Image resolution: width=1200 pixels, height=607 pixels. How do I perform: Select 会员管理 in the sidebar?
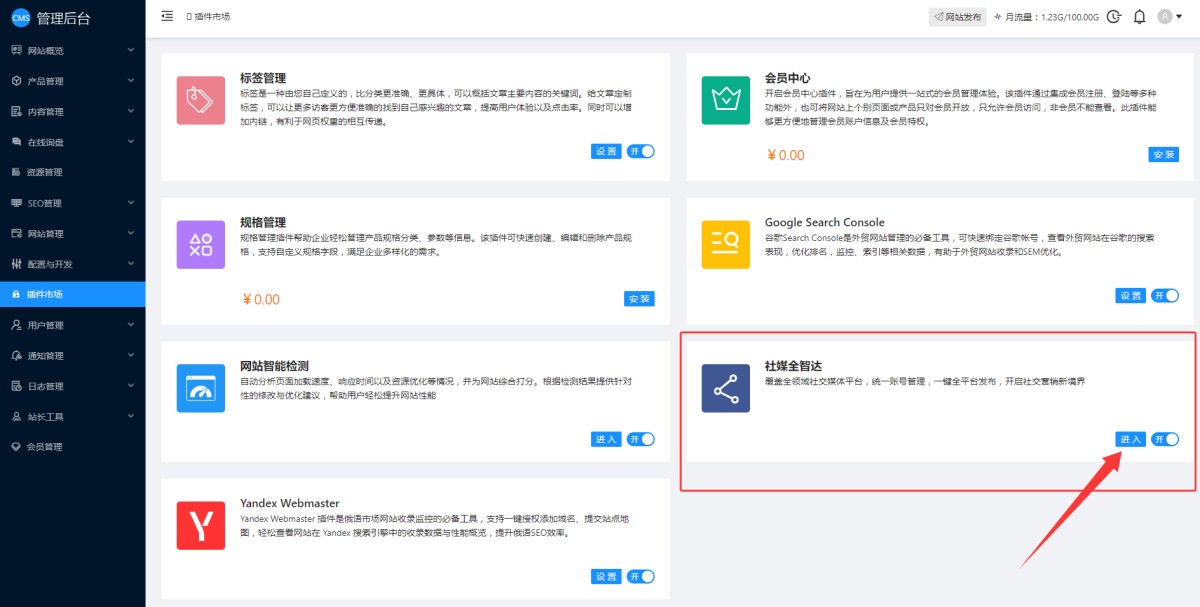point(44,447)
